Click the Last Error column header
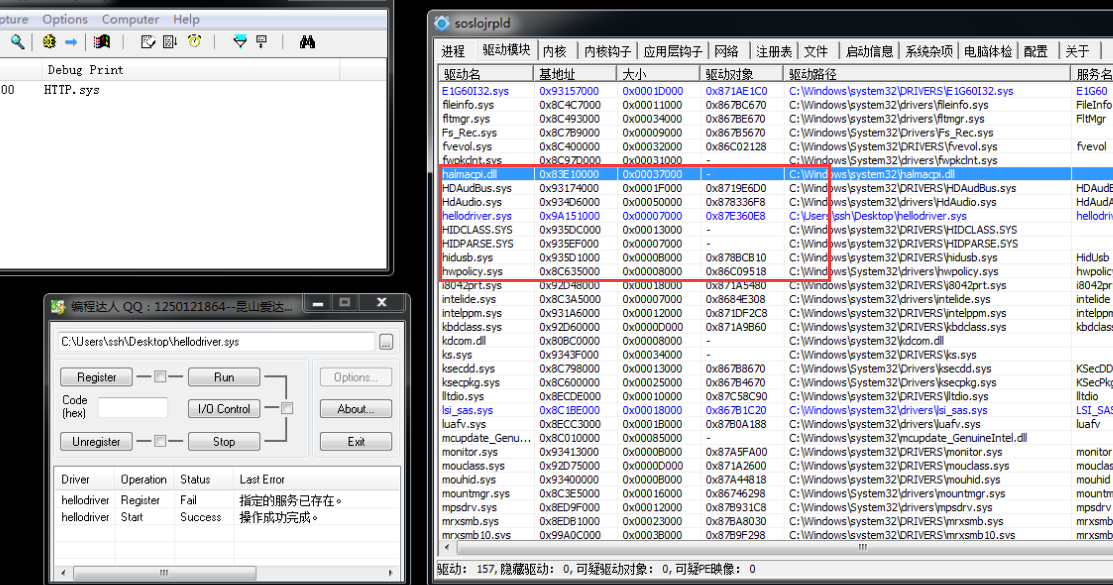1113x585 pixels. pos(317,479)
